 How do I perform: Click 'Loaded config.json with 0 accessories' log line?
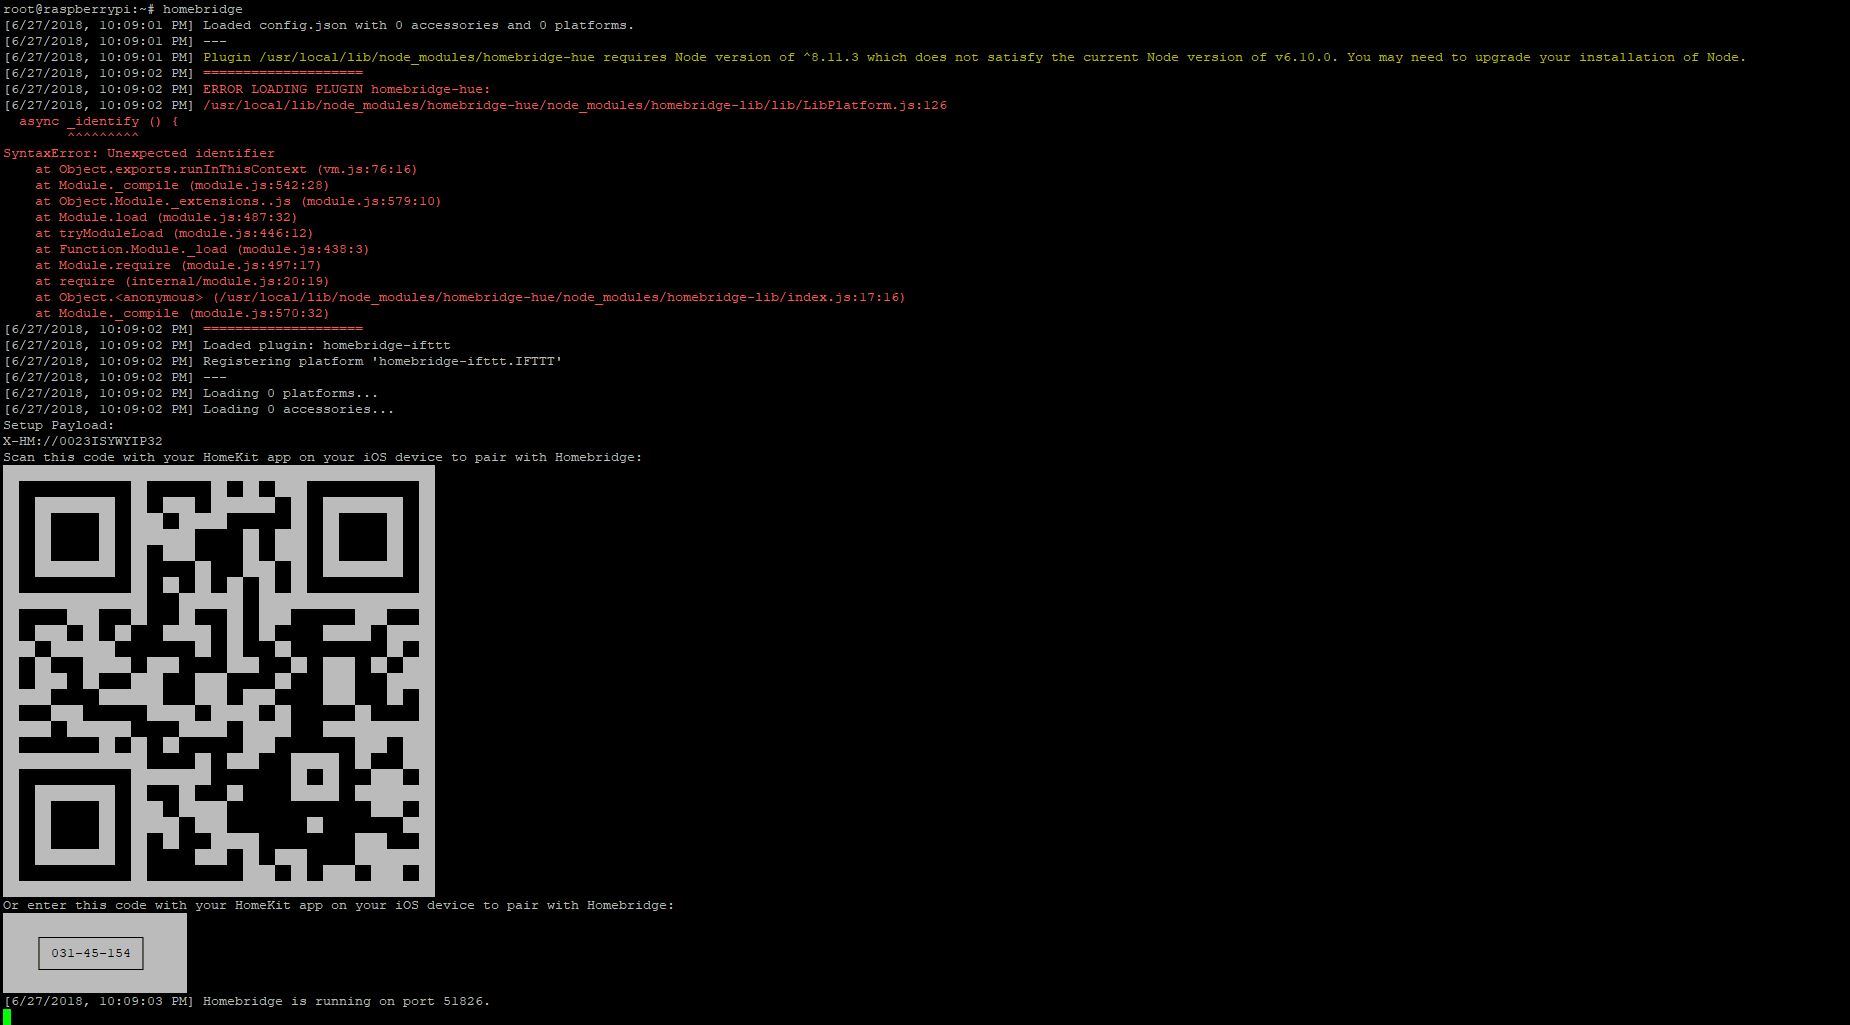click(319, 25)
